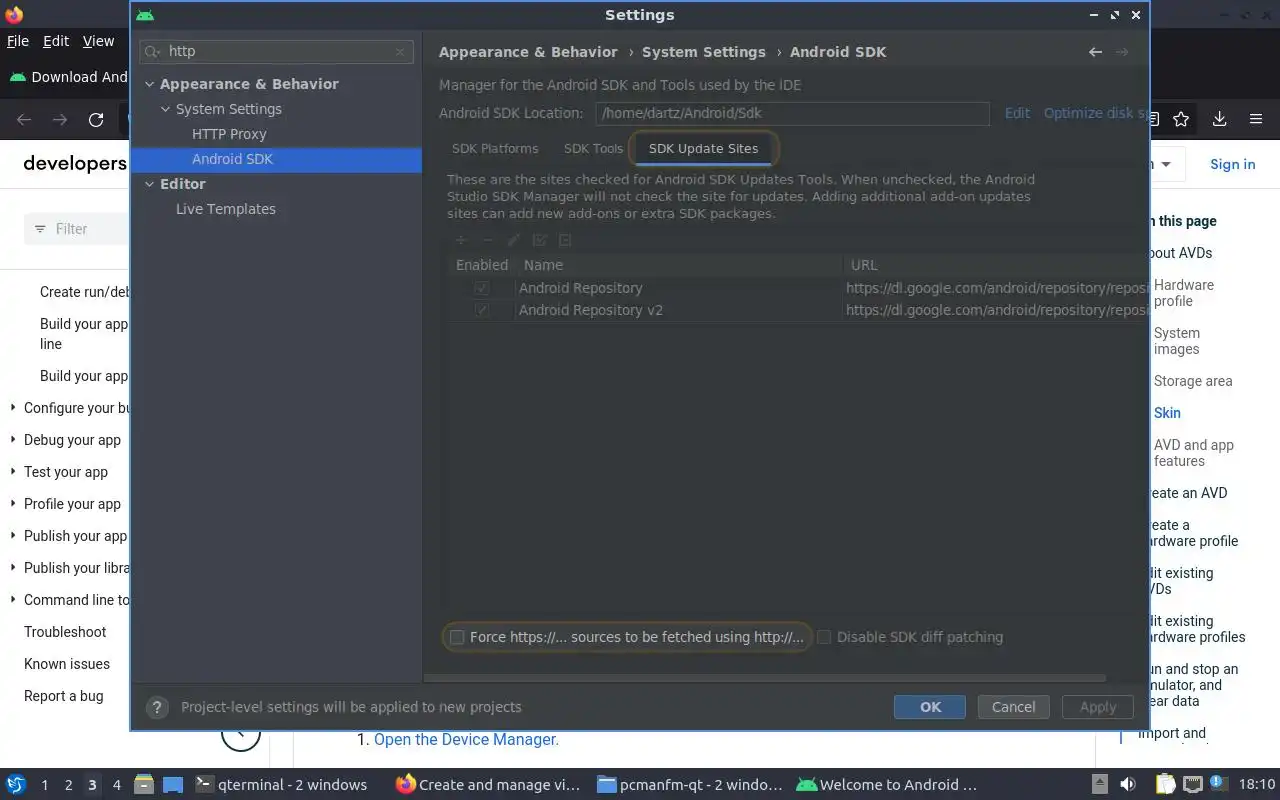Launch file manager from taskbar quick launch
Image resolution: width=1280 pixels, height=800 pixels.
click(143, 785)
